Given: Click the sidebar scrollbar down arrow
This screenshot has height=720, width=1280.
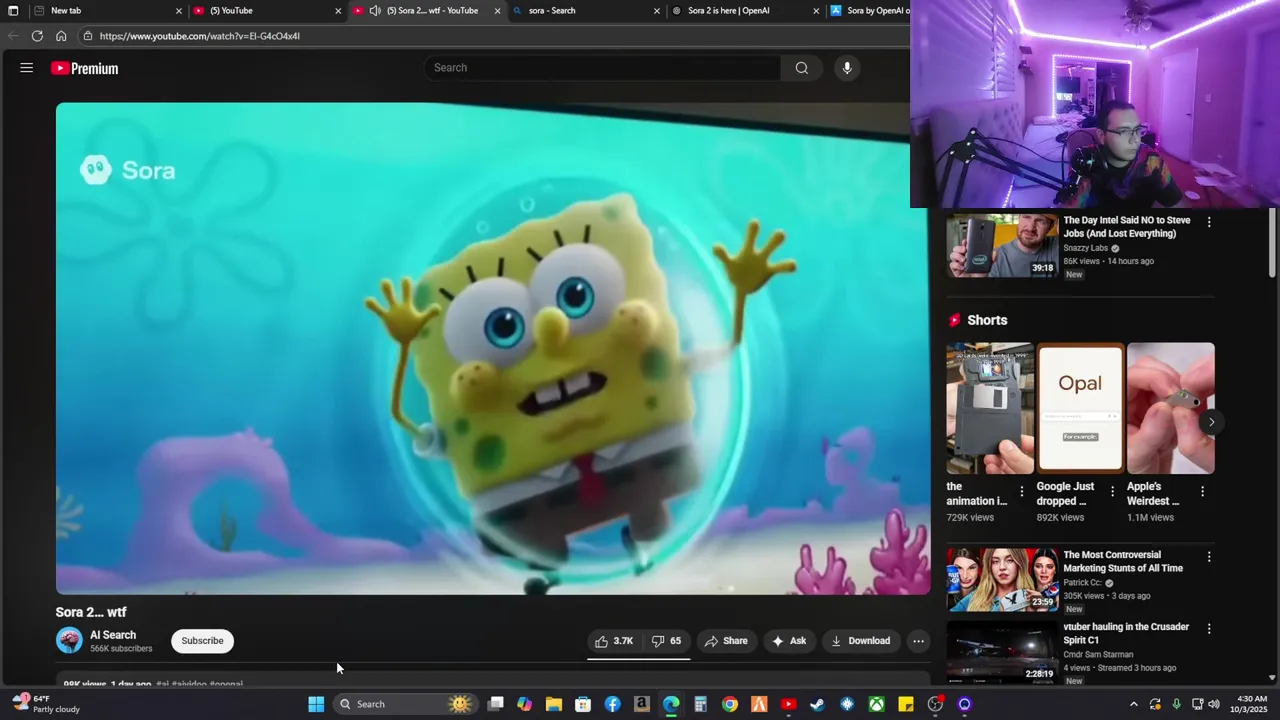Looking at the screenshot, I should click(x=1272, y=677).
